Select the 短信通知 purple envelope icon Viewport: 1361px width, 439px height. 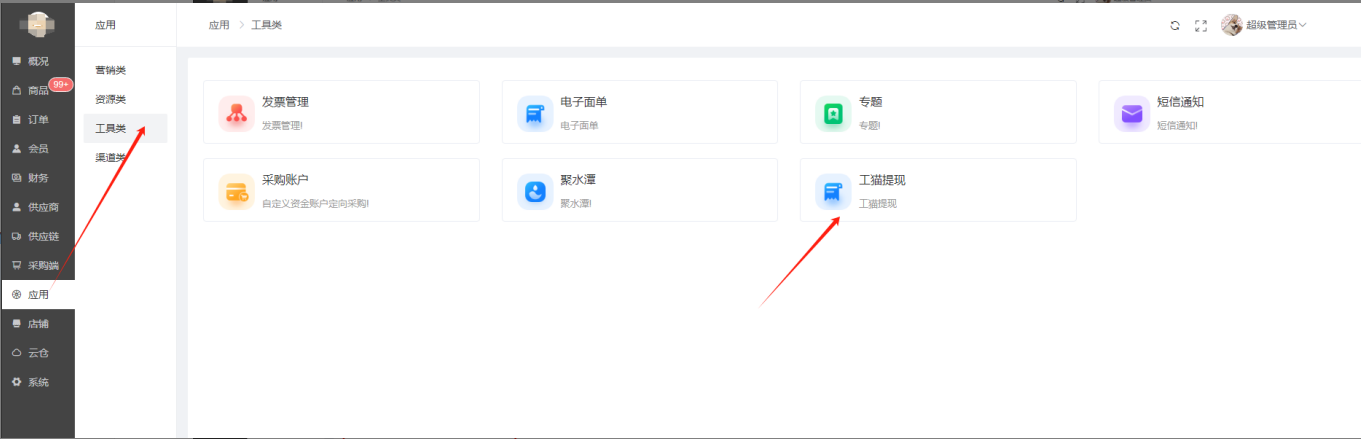1131,113
